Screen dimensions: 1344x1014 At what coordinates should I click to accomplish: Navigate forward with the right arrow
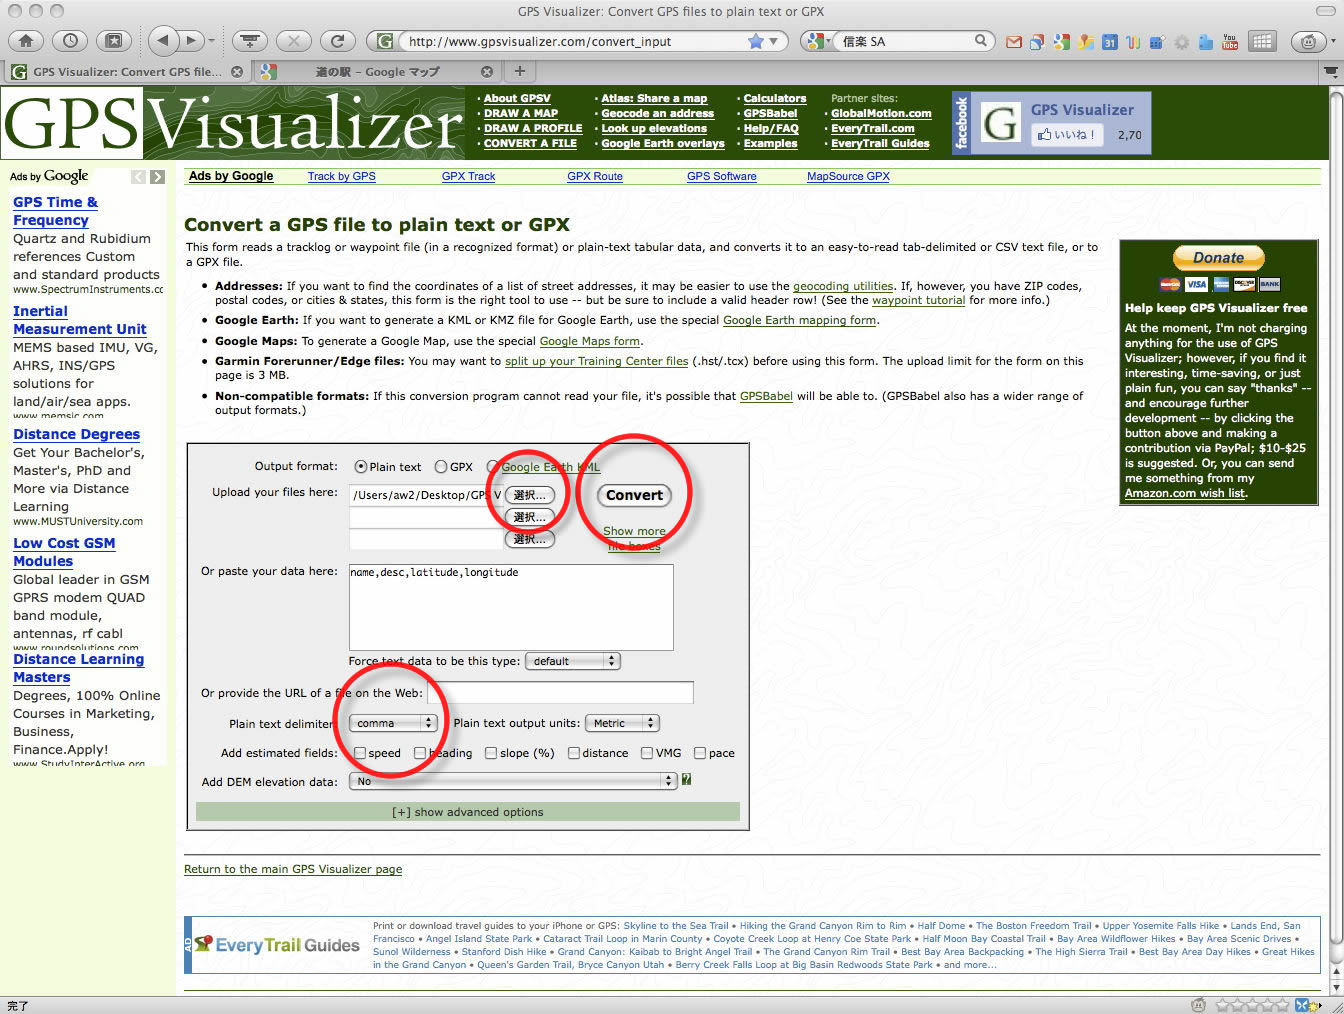coord(190,41)
